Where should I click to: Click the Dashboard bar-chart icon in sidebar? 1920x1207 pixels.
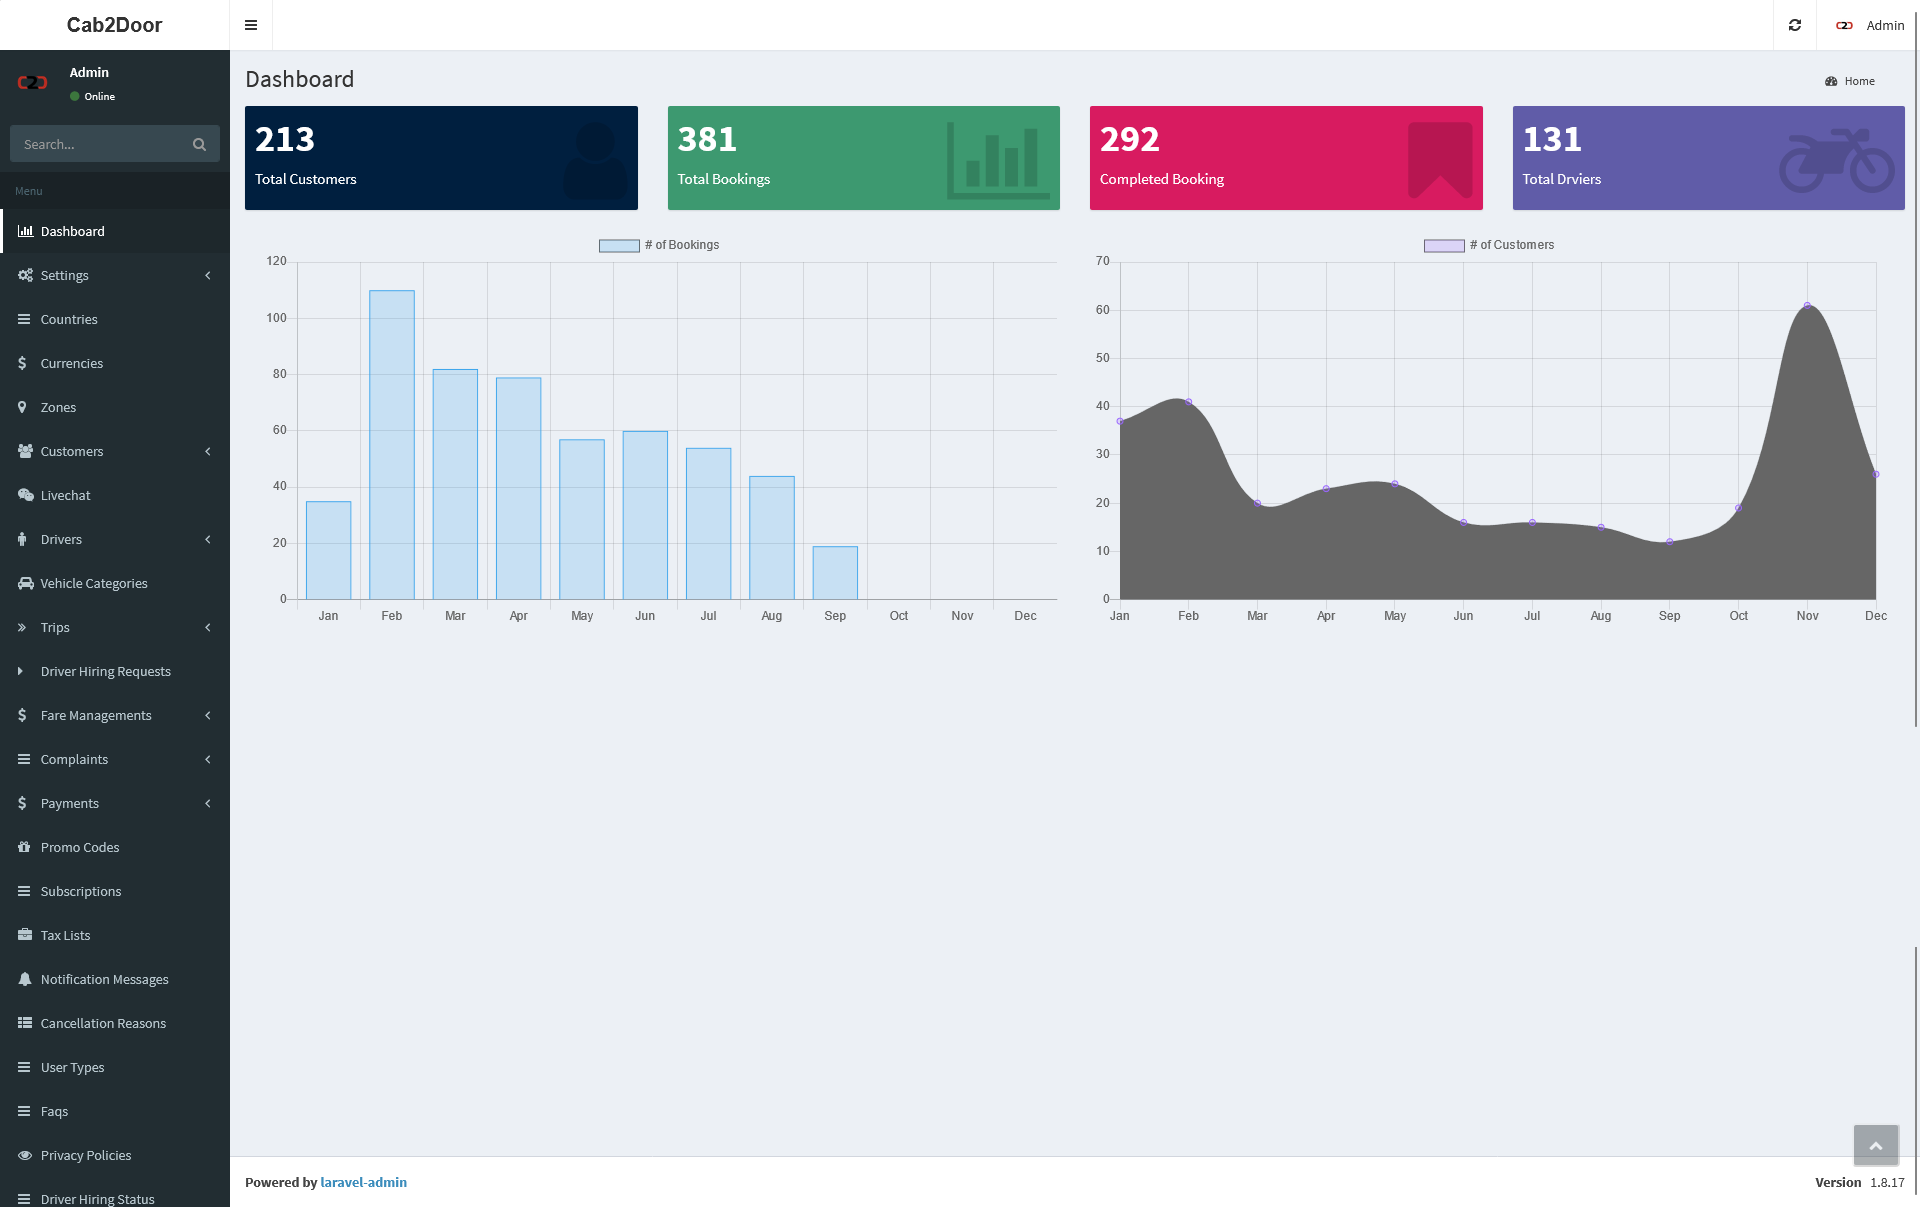(x=25, y=231)
